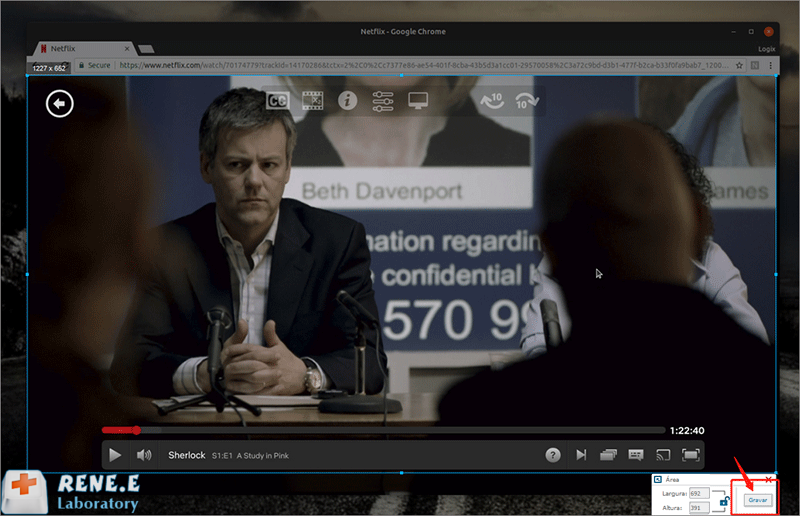Go back using the circular arrow button

pyautogui.click(x=60, y=104)
